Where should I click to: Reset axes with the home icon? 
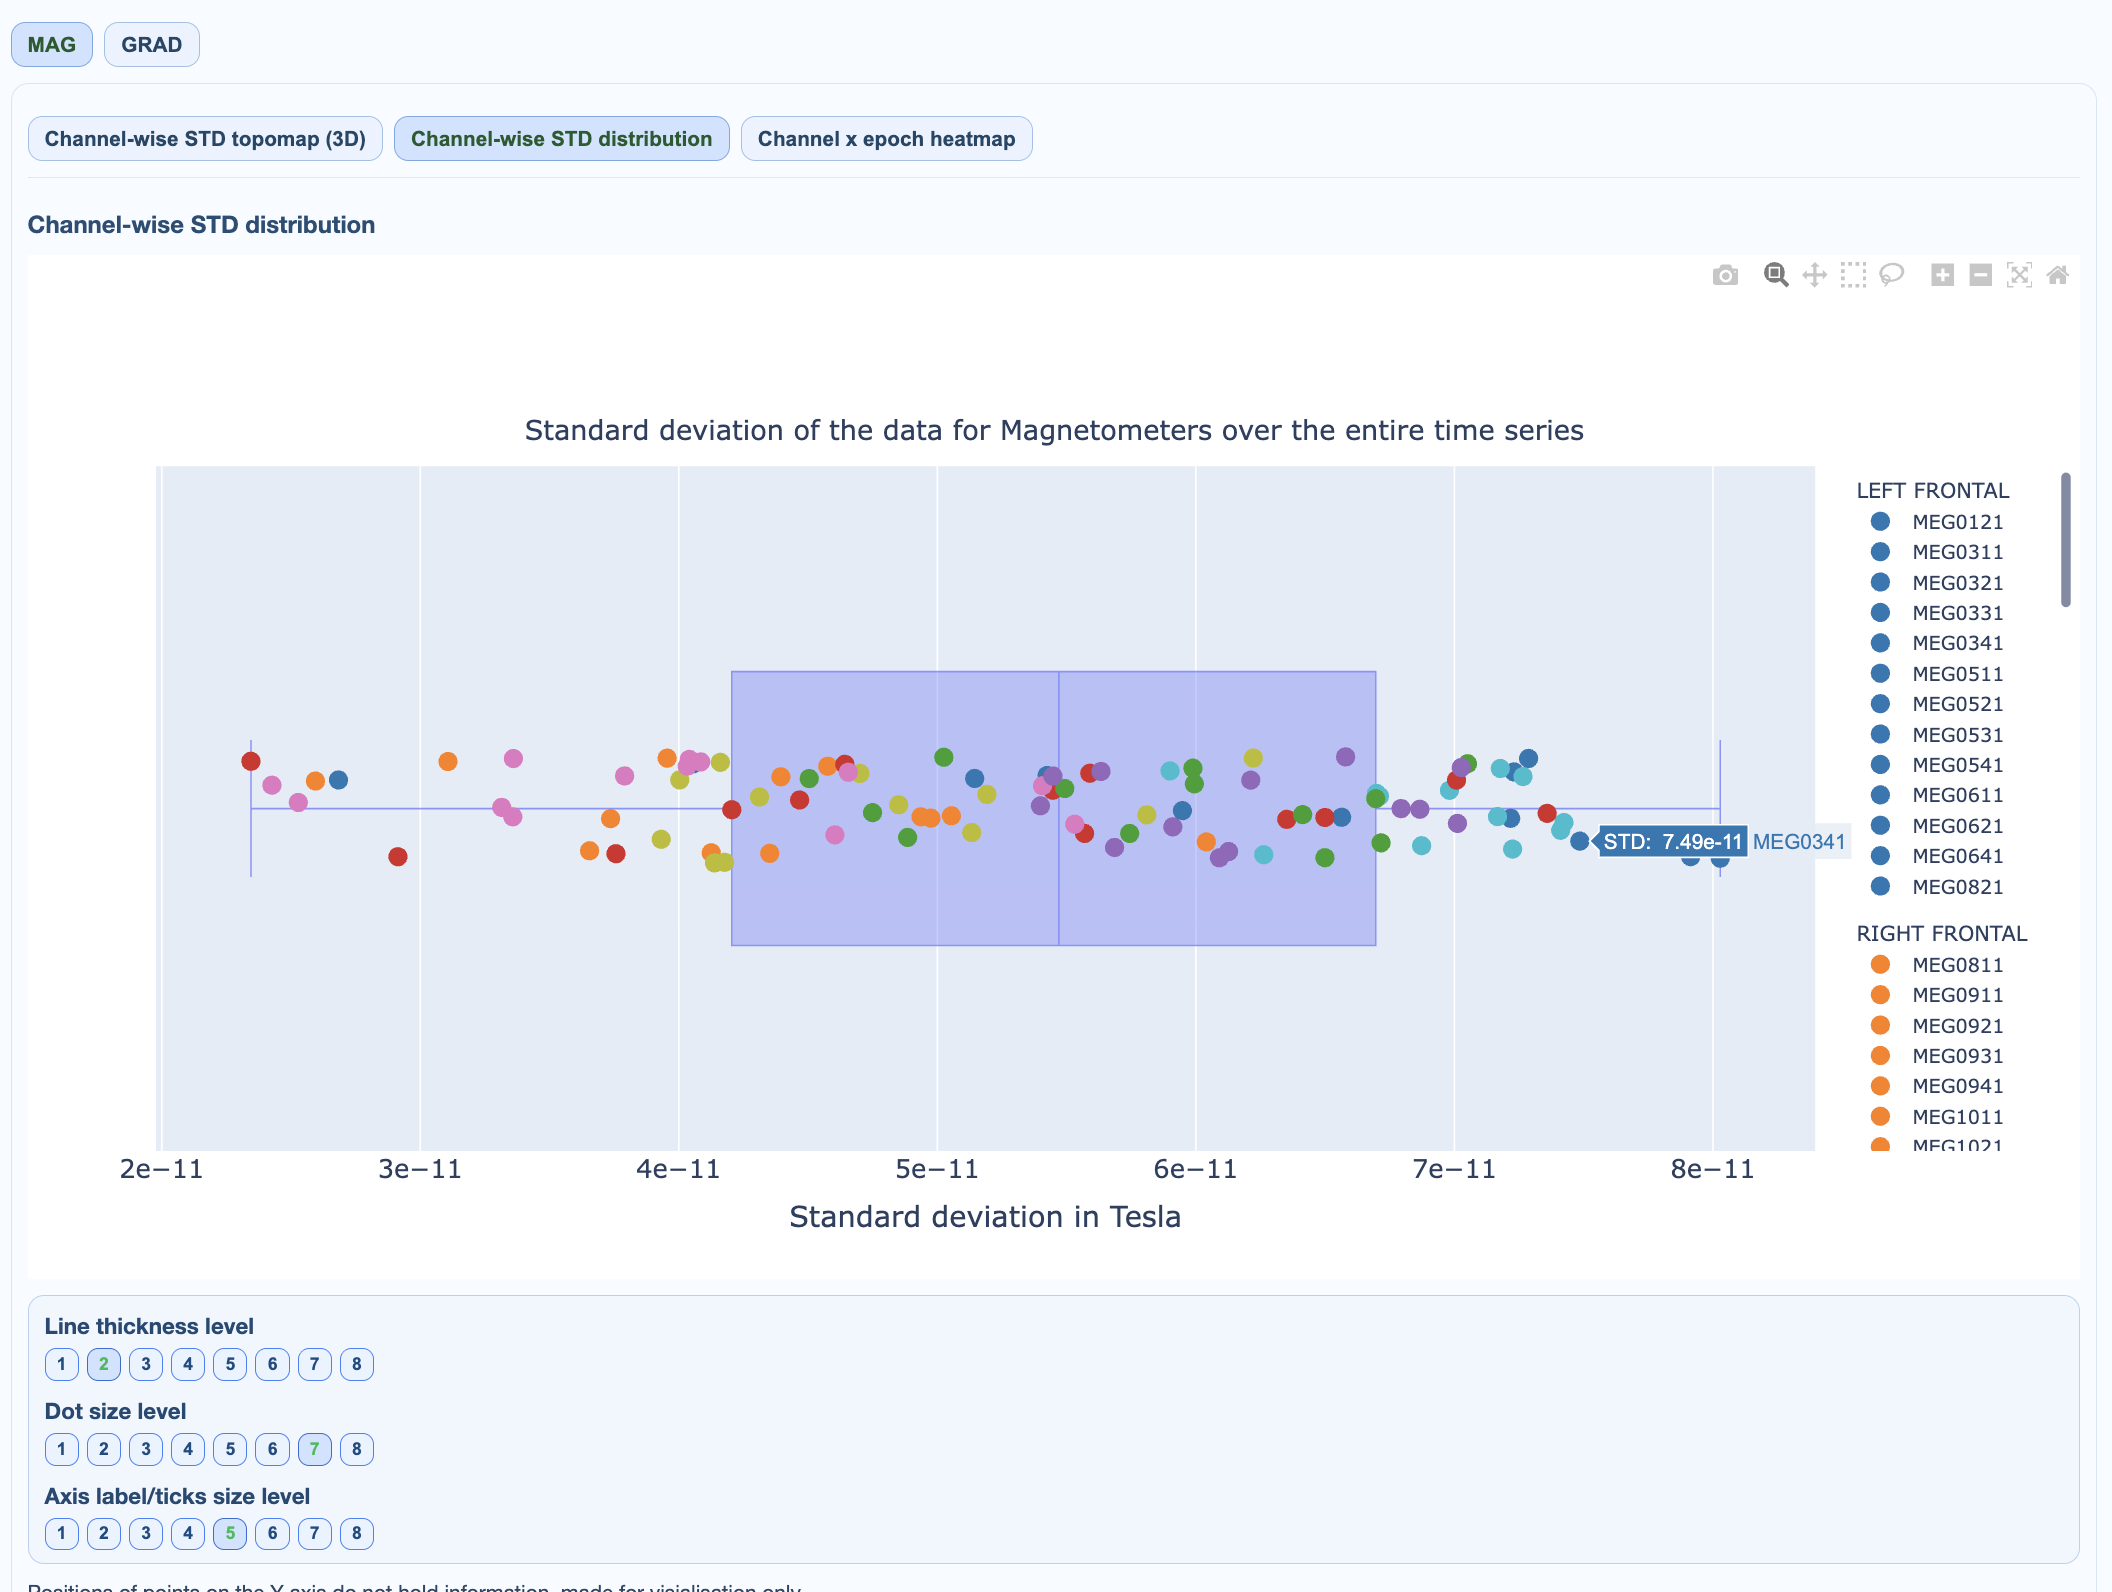[x=2057, y=275]
